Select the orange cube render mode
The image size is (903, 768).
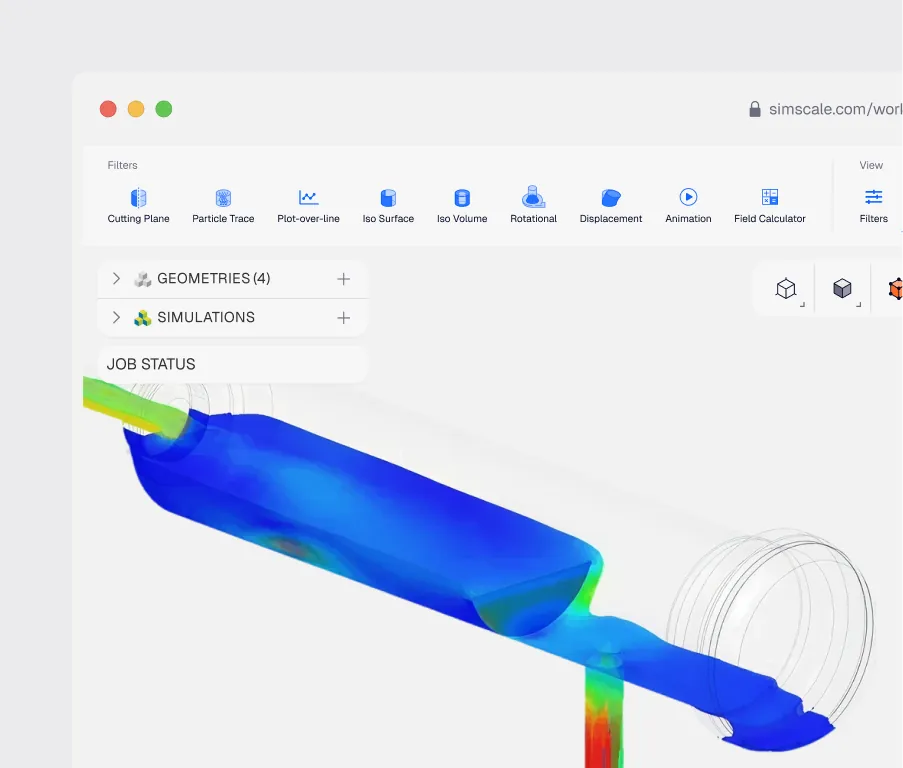(x=896, y=288)
